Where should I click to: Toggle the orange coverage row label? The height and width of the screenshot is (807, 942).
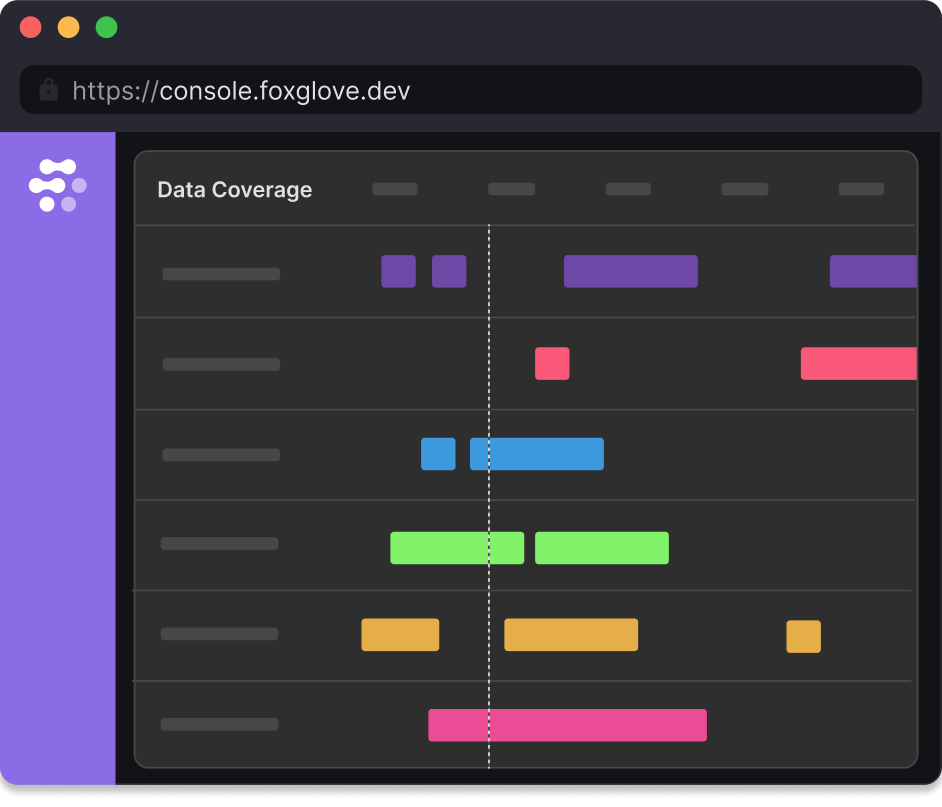220,633
